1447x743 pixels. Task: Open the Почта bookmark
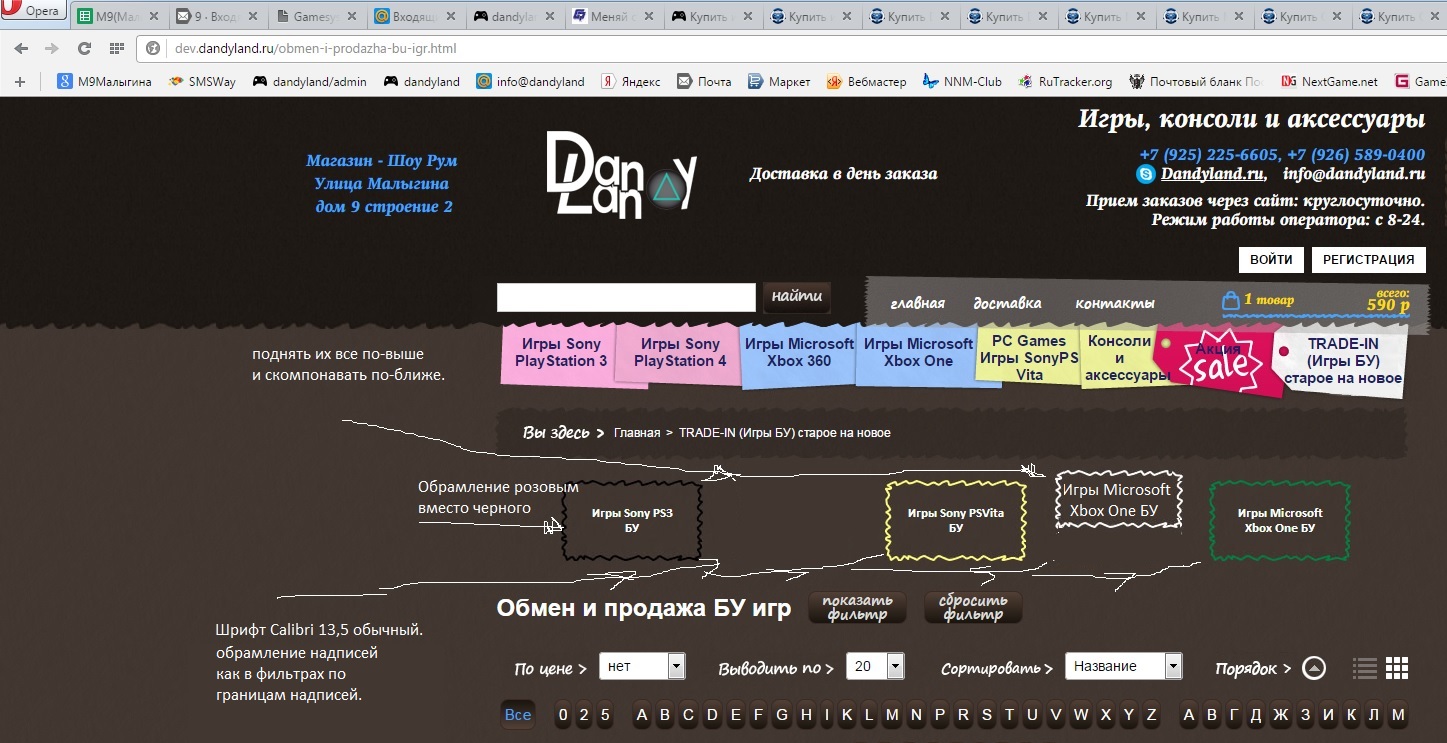pos(704,82)
